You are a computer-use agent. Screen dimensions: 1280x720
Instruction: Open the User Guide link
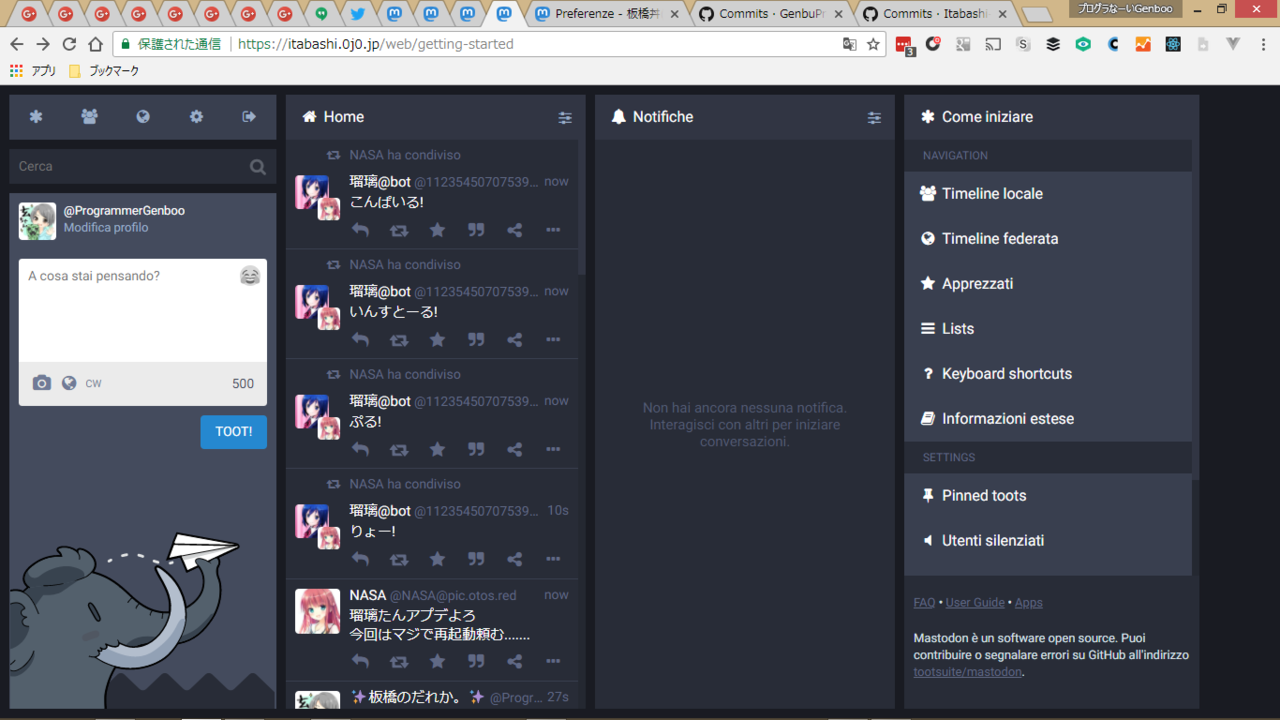coord(975,603)
